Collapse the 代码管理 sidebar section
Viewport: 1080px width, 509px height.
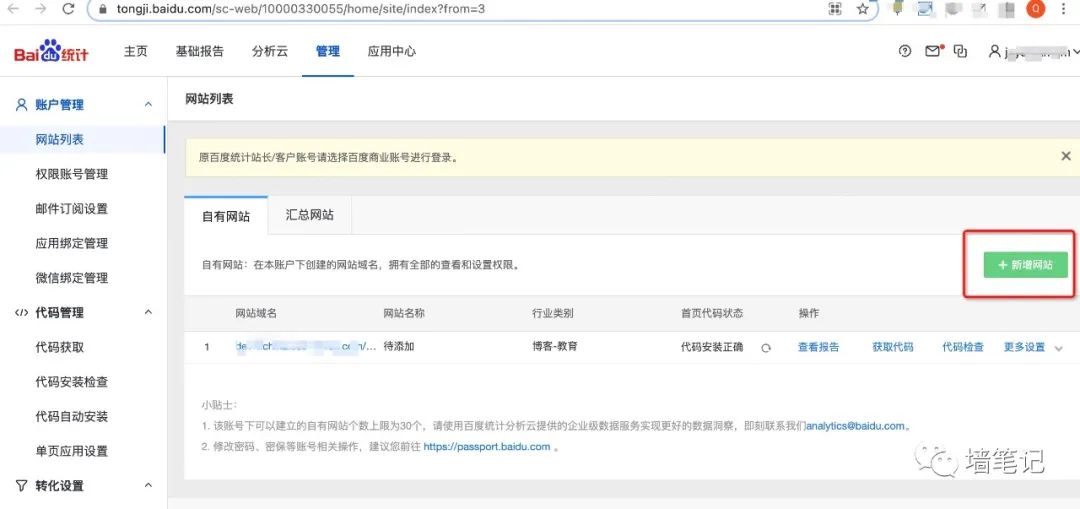[x=148, y=313]
